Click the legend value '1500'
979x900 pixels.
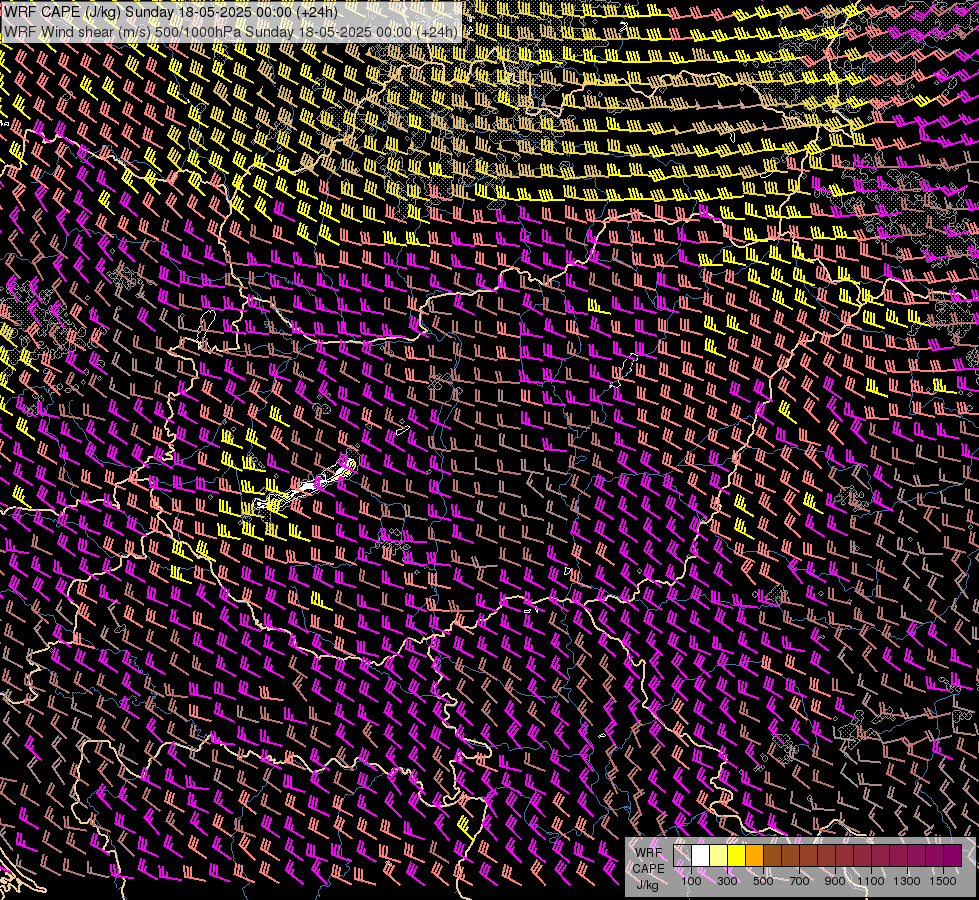pos(943,881)
